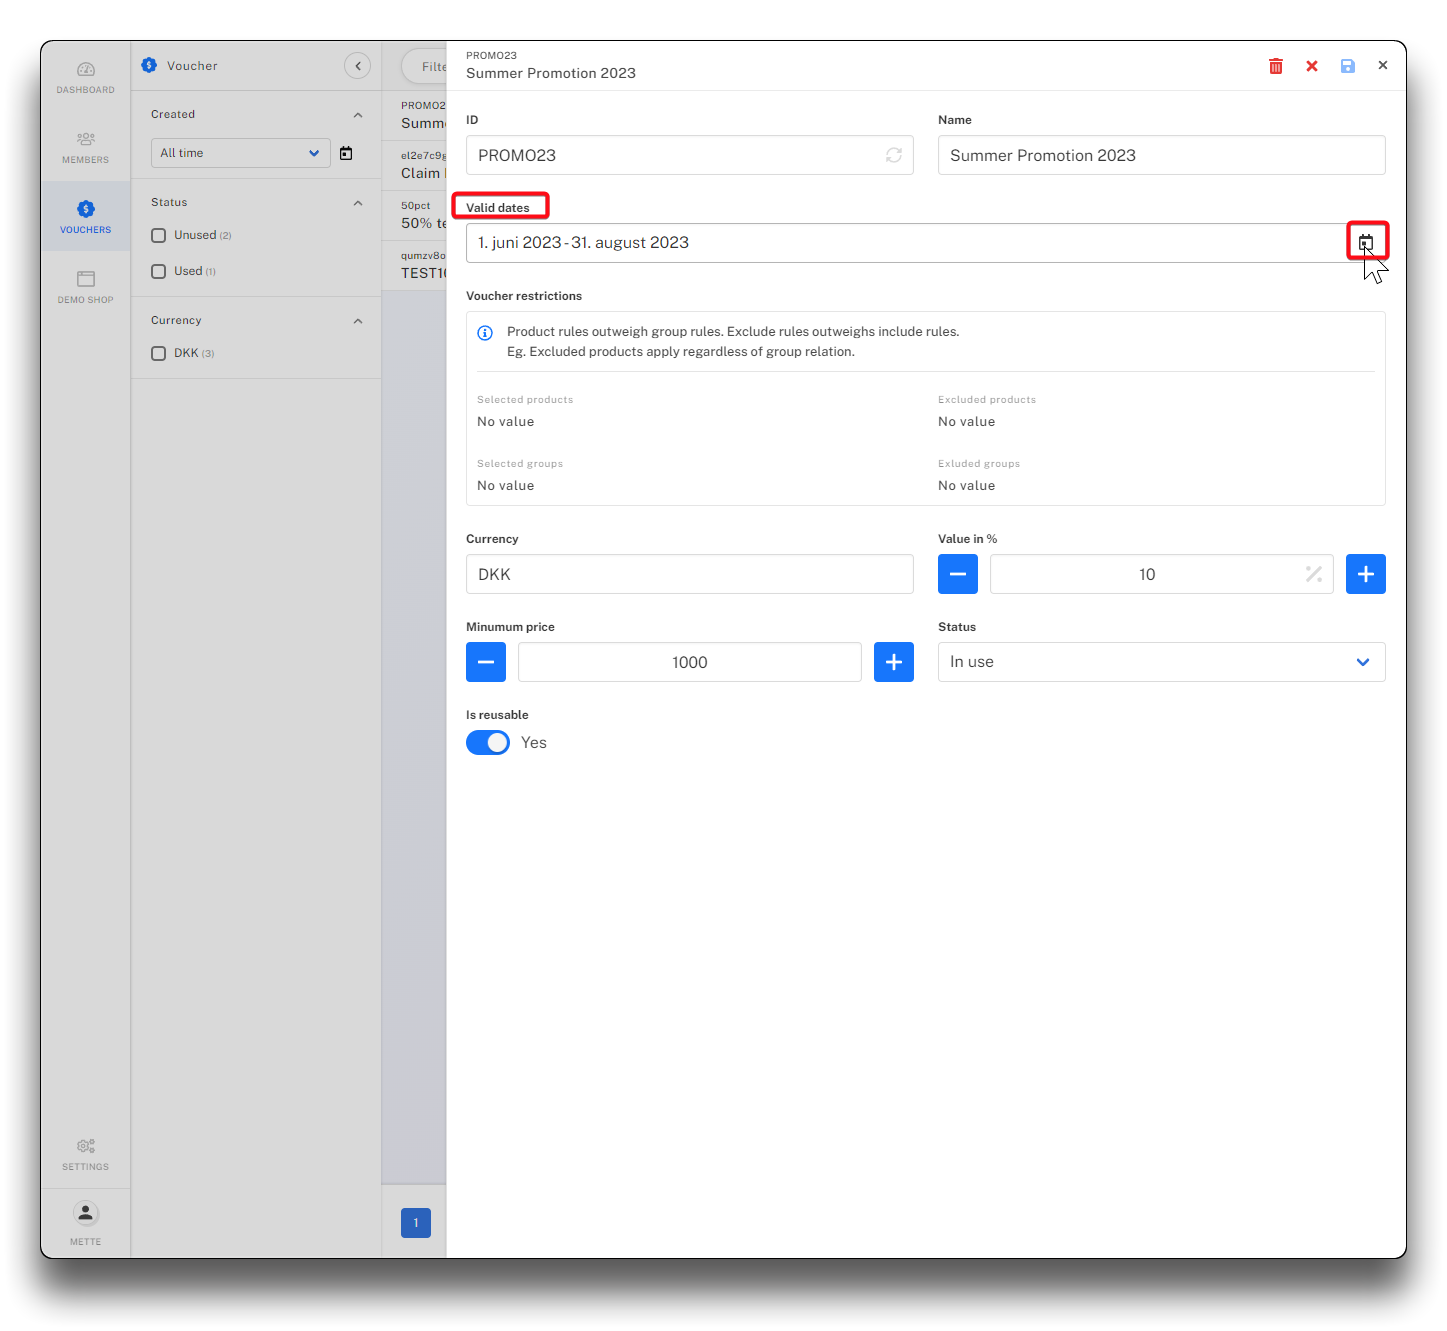Decrease Minimum price with minus button
Image resolution: width=1447 pixels, height=1331 pixels.
click(x=486, y=662)
